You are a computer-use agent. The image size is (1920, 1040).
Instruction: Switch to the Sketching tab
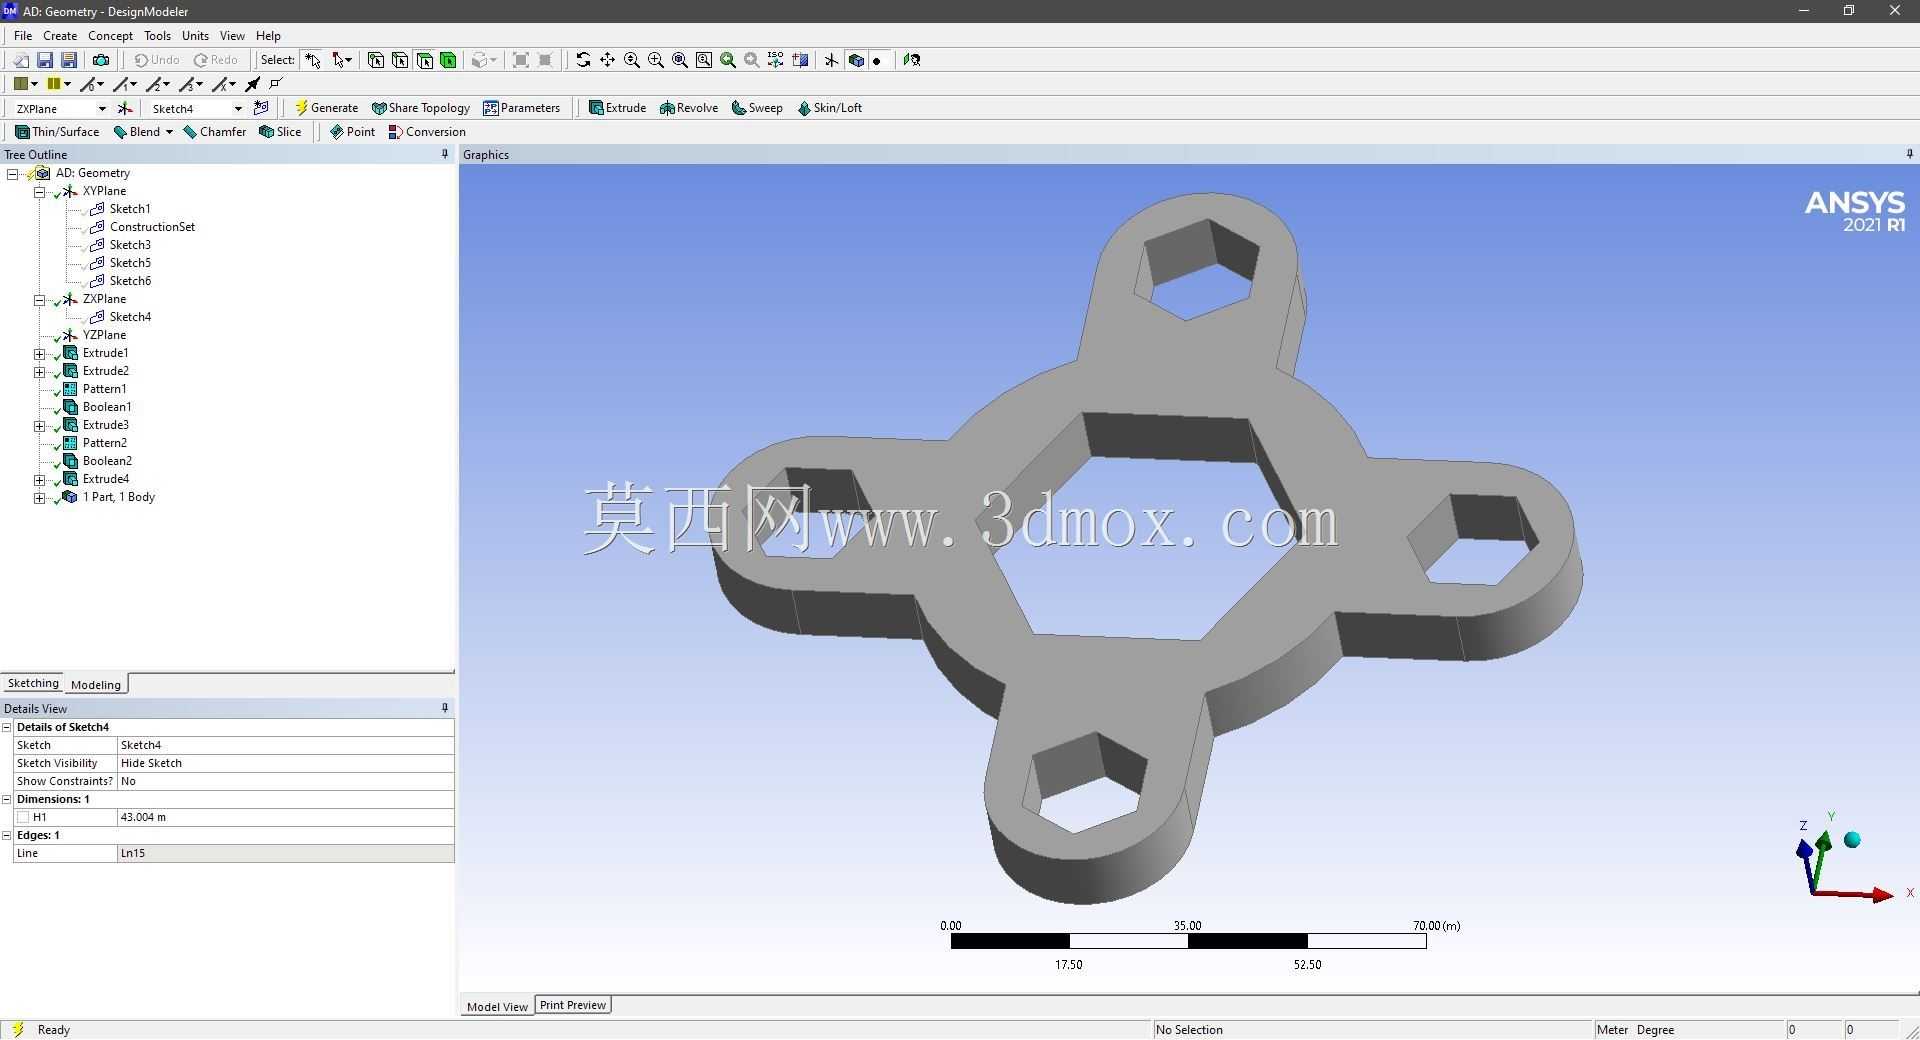click(x=33, y=683)
